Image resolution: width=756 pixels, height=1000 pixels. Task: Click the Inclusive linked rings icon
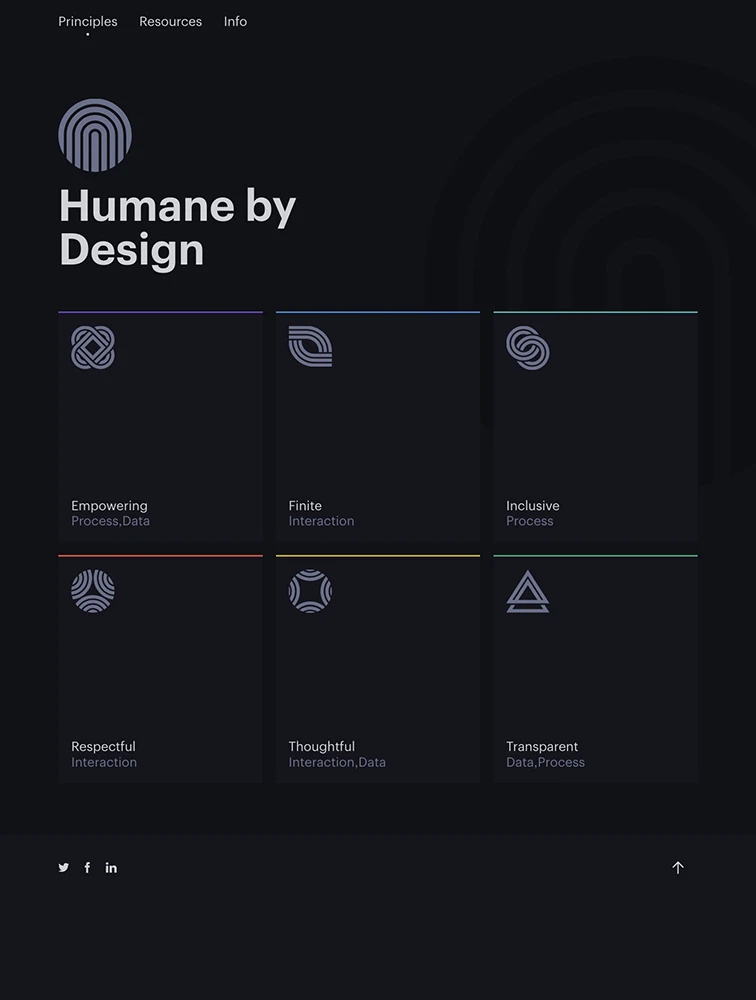(528, 348)
